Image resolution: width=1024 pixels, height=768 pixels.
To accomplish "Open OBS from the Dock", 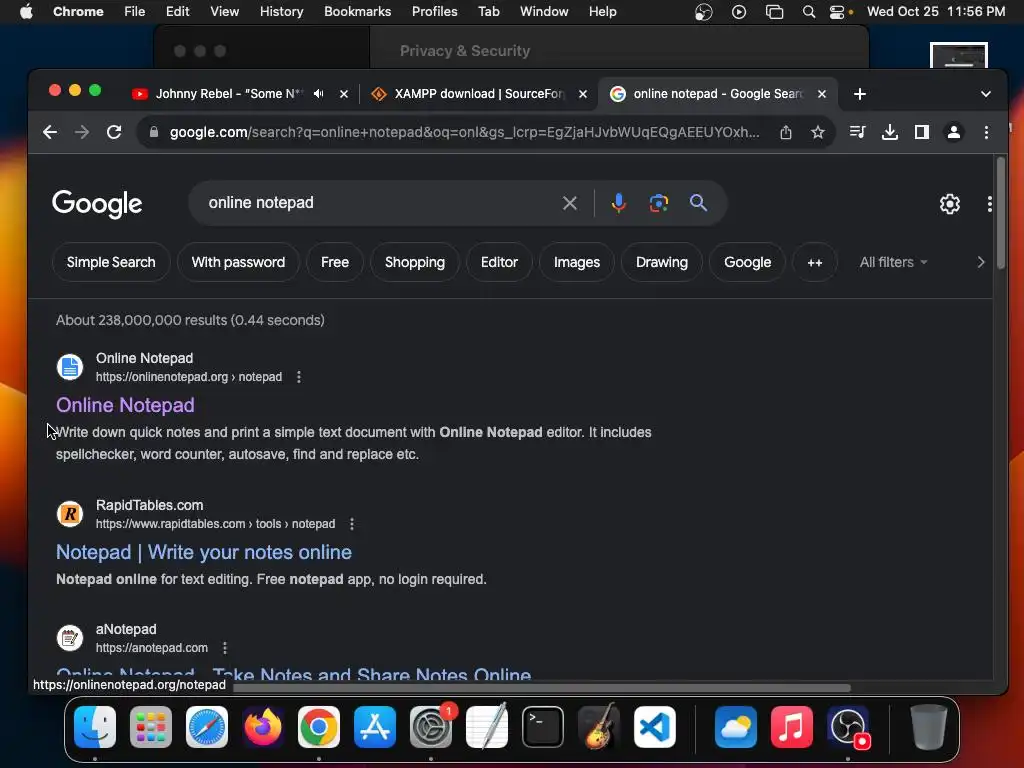I will 848,727.
